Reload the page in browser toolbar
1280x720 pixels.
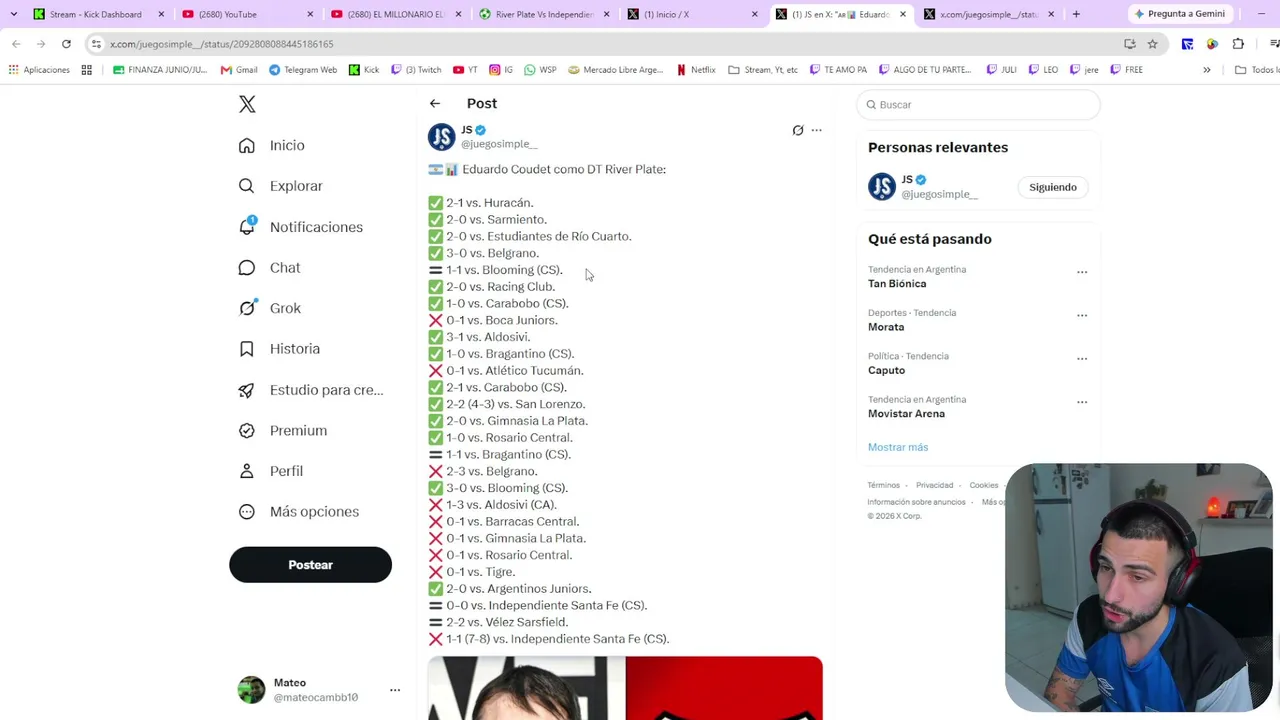[66, 44]
